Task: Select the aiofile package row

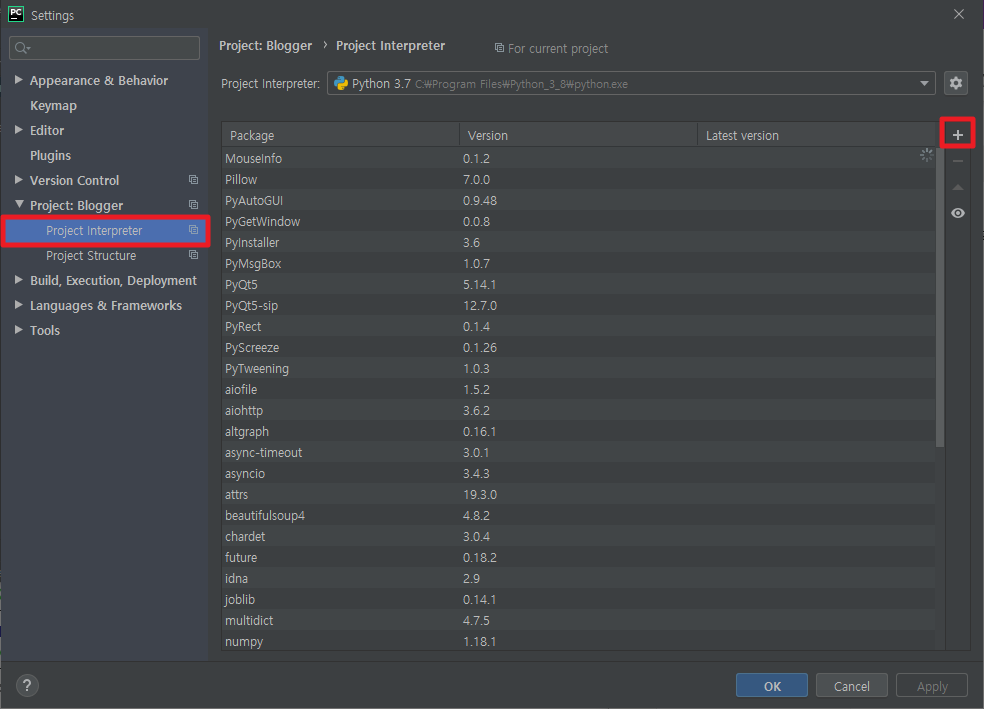Action: [x=579, y=390]
